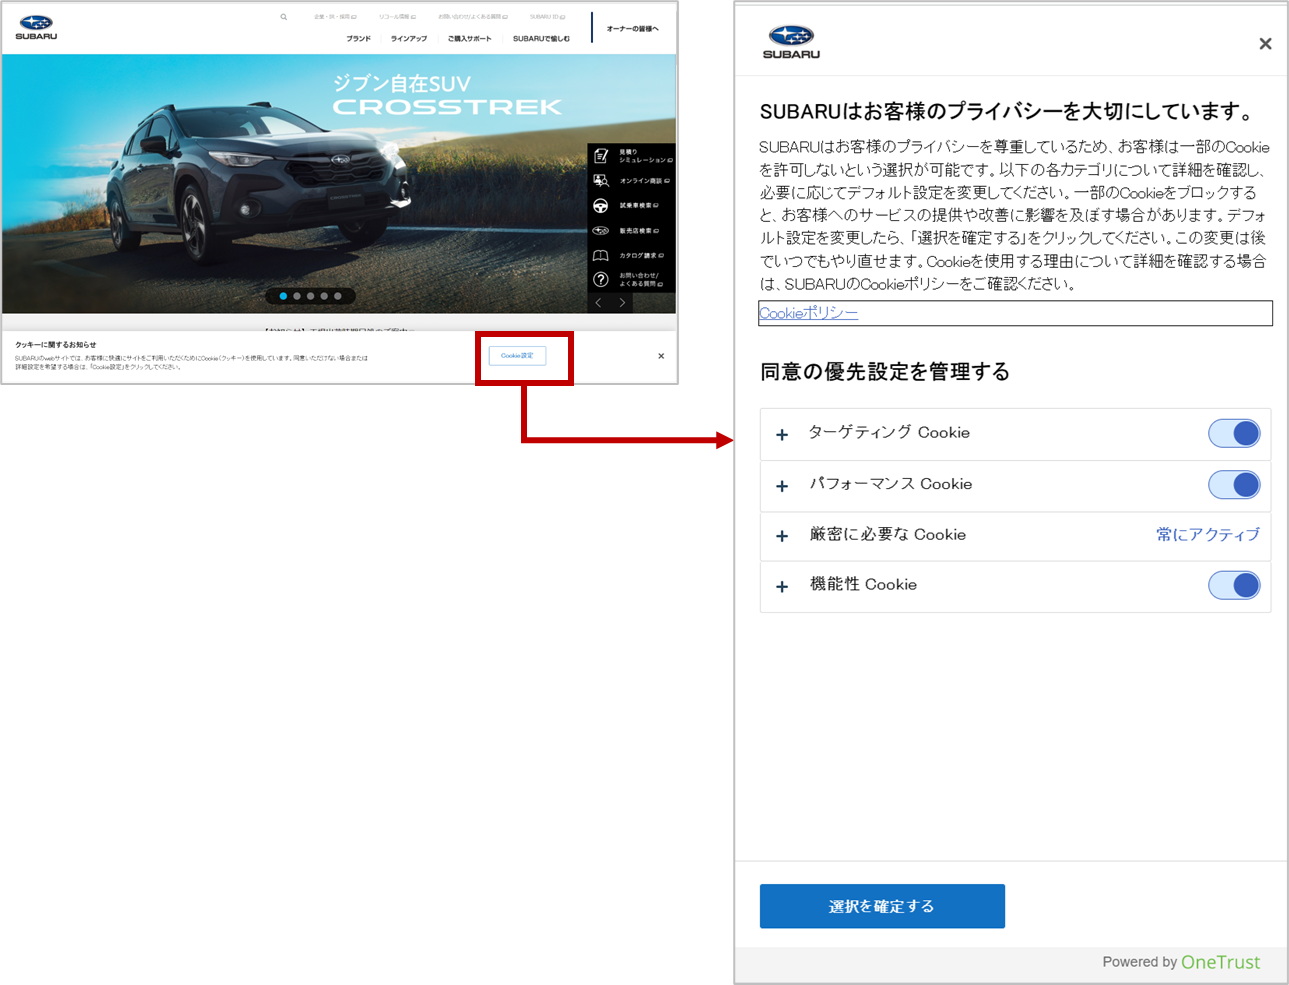The image size is (1289, 985).
Task: Select the third carousel dot
Action: pos(311,296)
